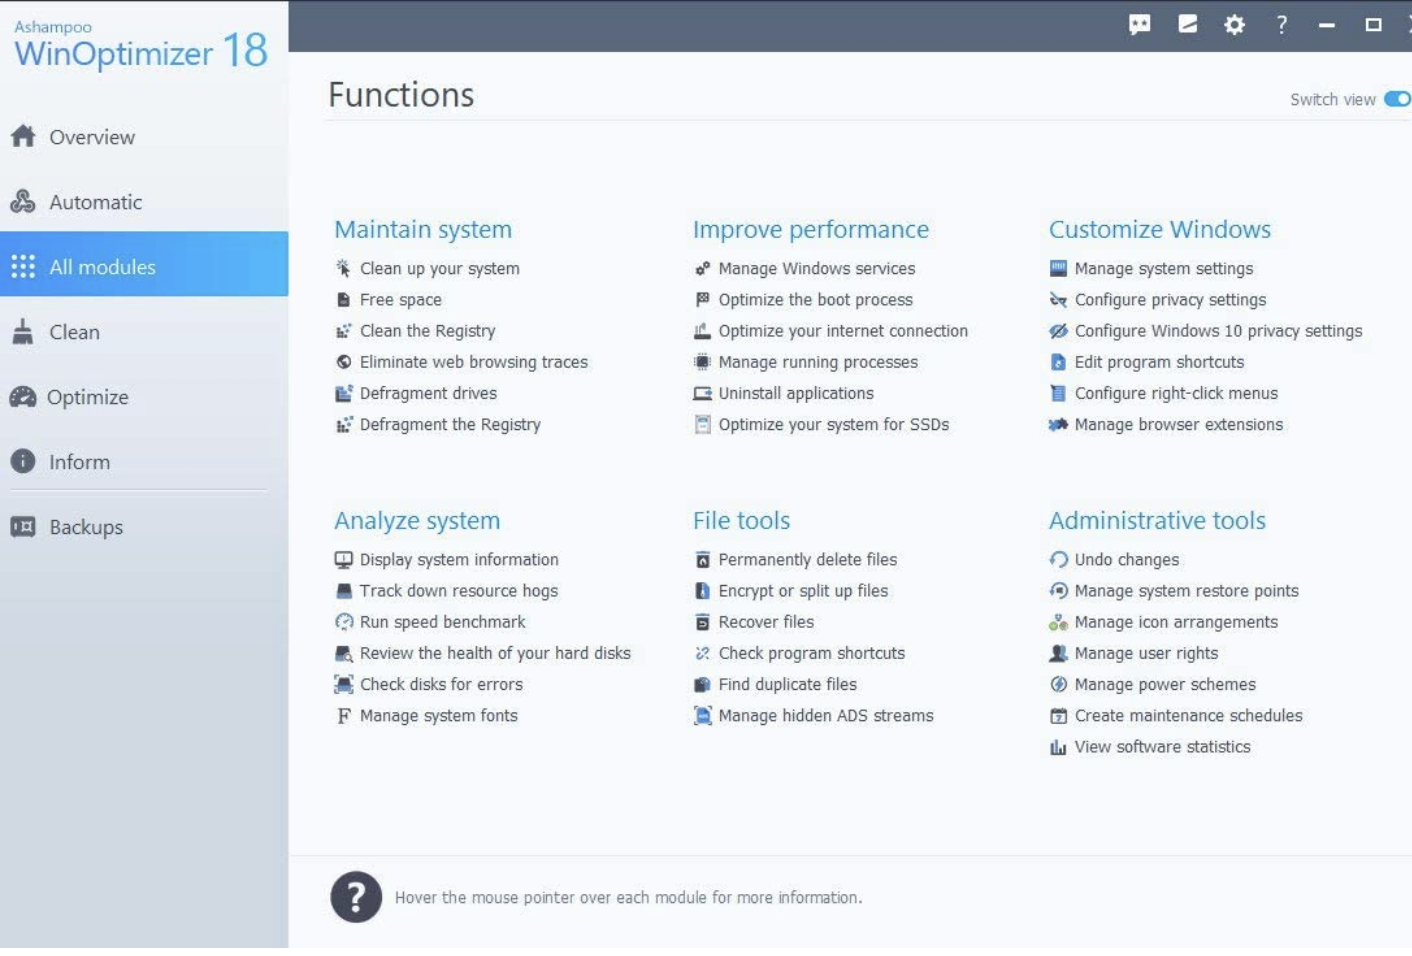The image size is (1412, 956).
Task: Click the icon beside Defragment drives
Action: [343, 393]
